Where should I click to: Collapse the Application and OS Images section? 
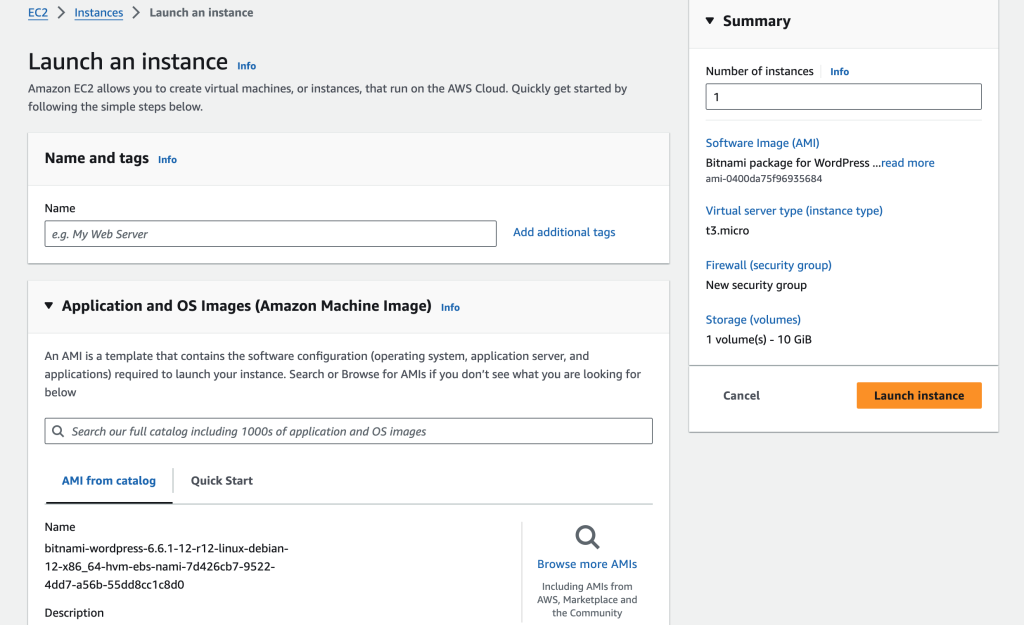tap(49, 307)
